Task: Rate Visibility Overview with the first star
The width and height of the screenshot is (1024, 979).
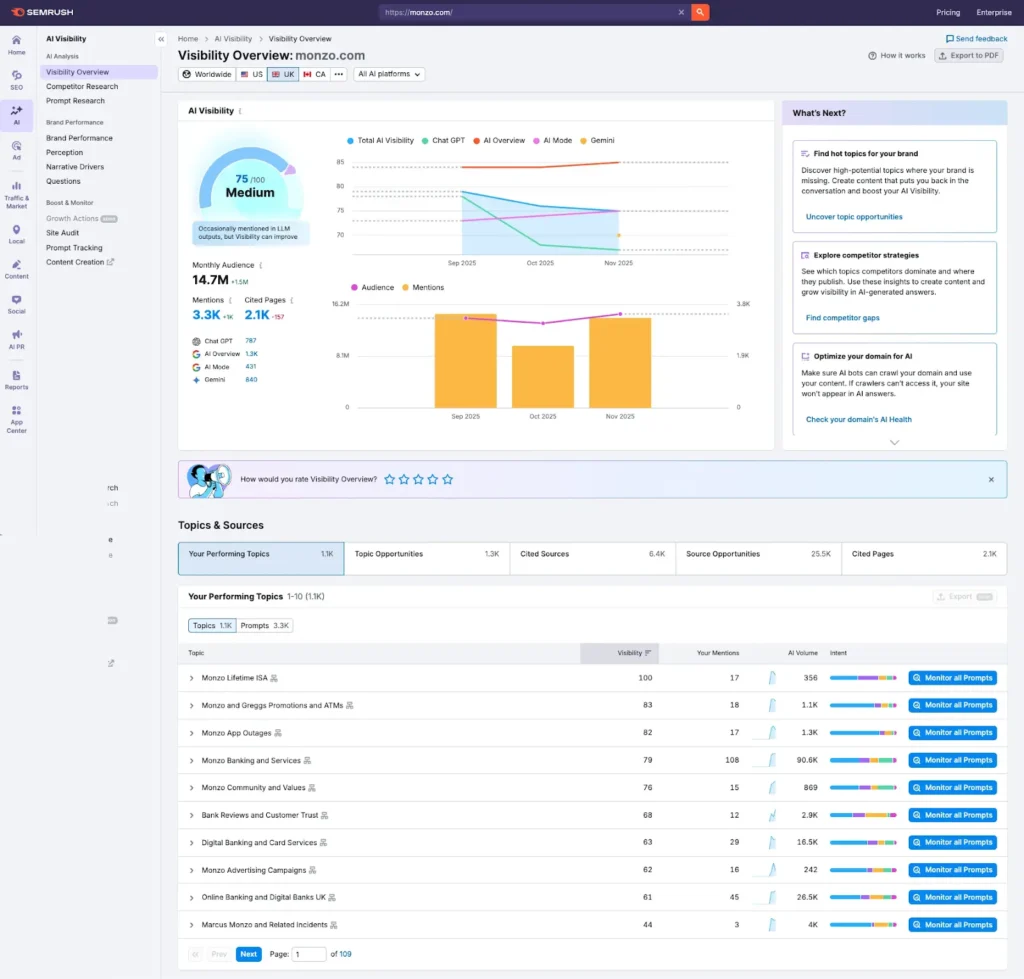Action: click(389, 479)
